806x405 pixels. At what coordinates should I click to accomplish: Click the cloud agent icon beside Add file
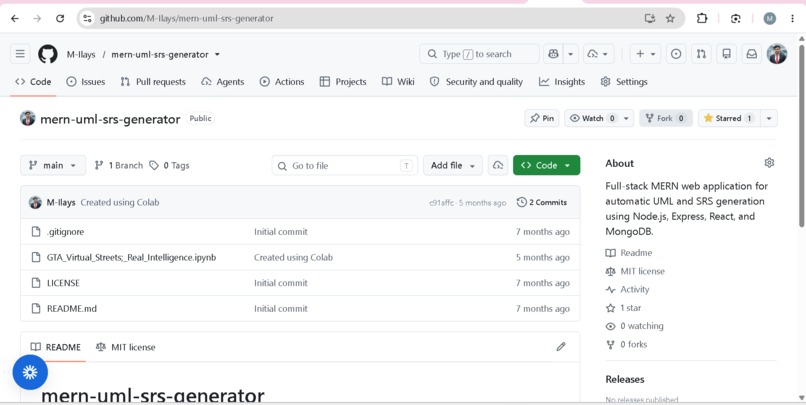(498, 165)
